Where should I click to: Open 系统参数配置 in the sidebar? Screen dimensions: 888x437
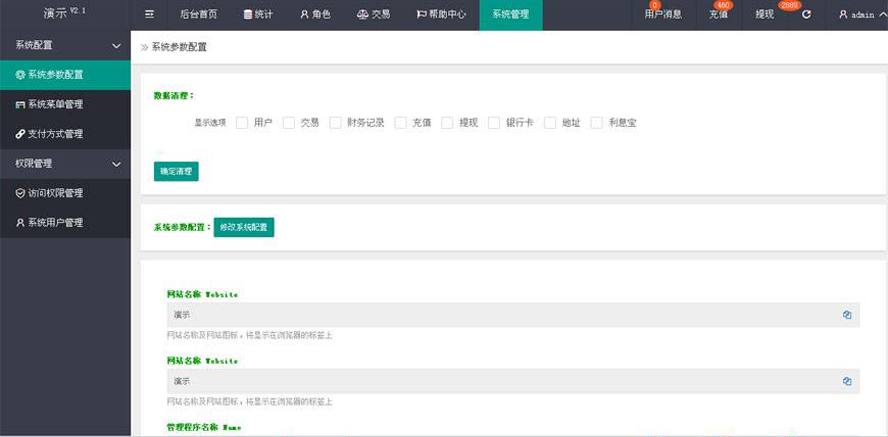tap(65, 75)
